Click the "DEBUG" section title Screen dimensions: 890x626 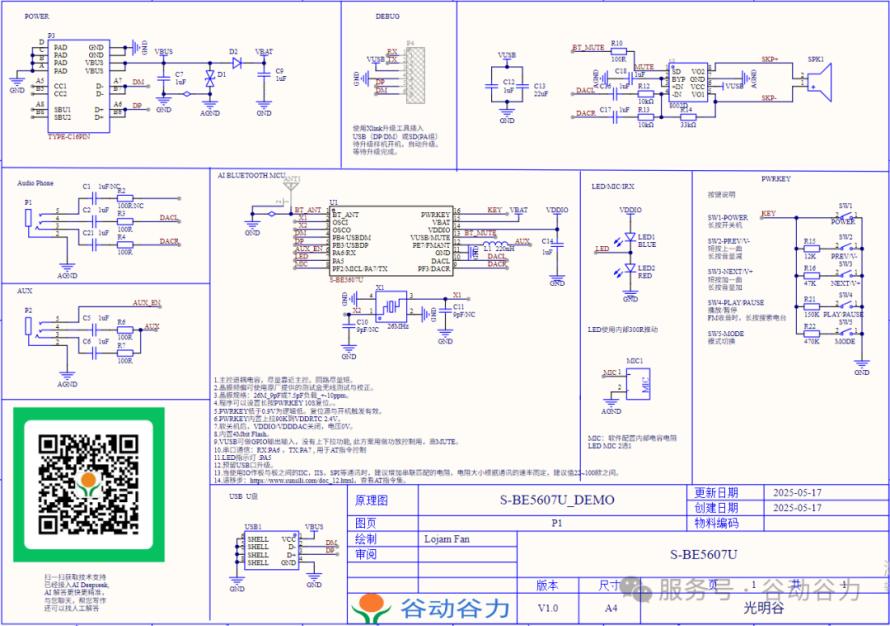pyautogui.click(x=388, y=16)
